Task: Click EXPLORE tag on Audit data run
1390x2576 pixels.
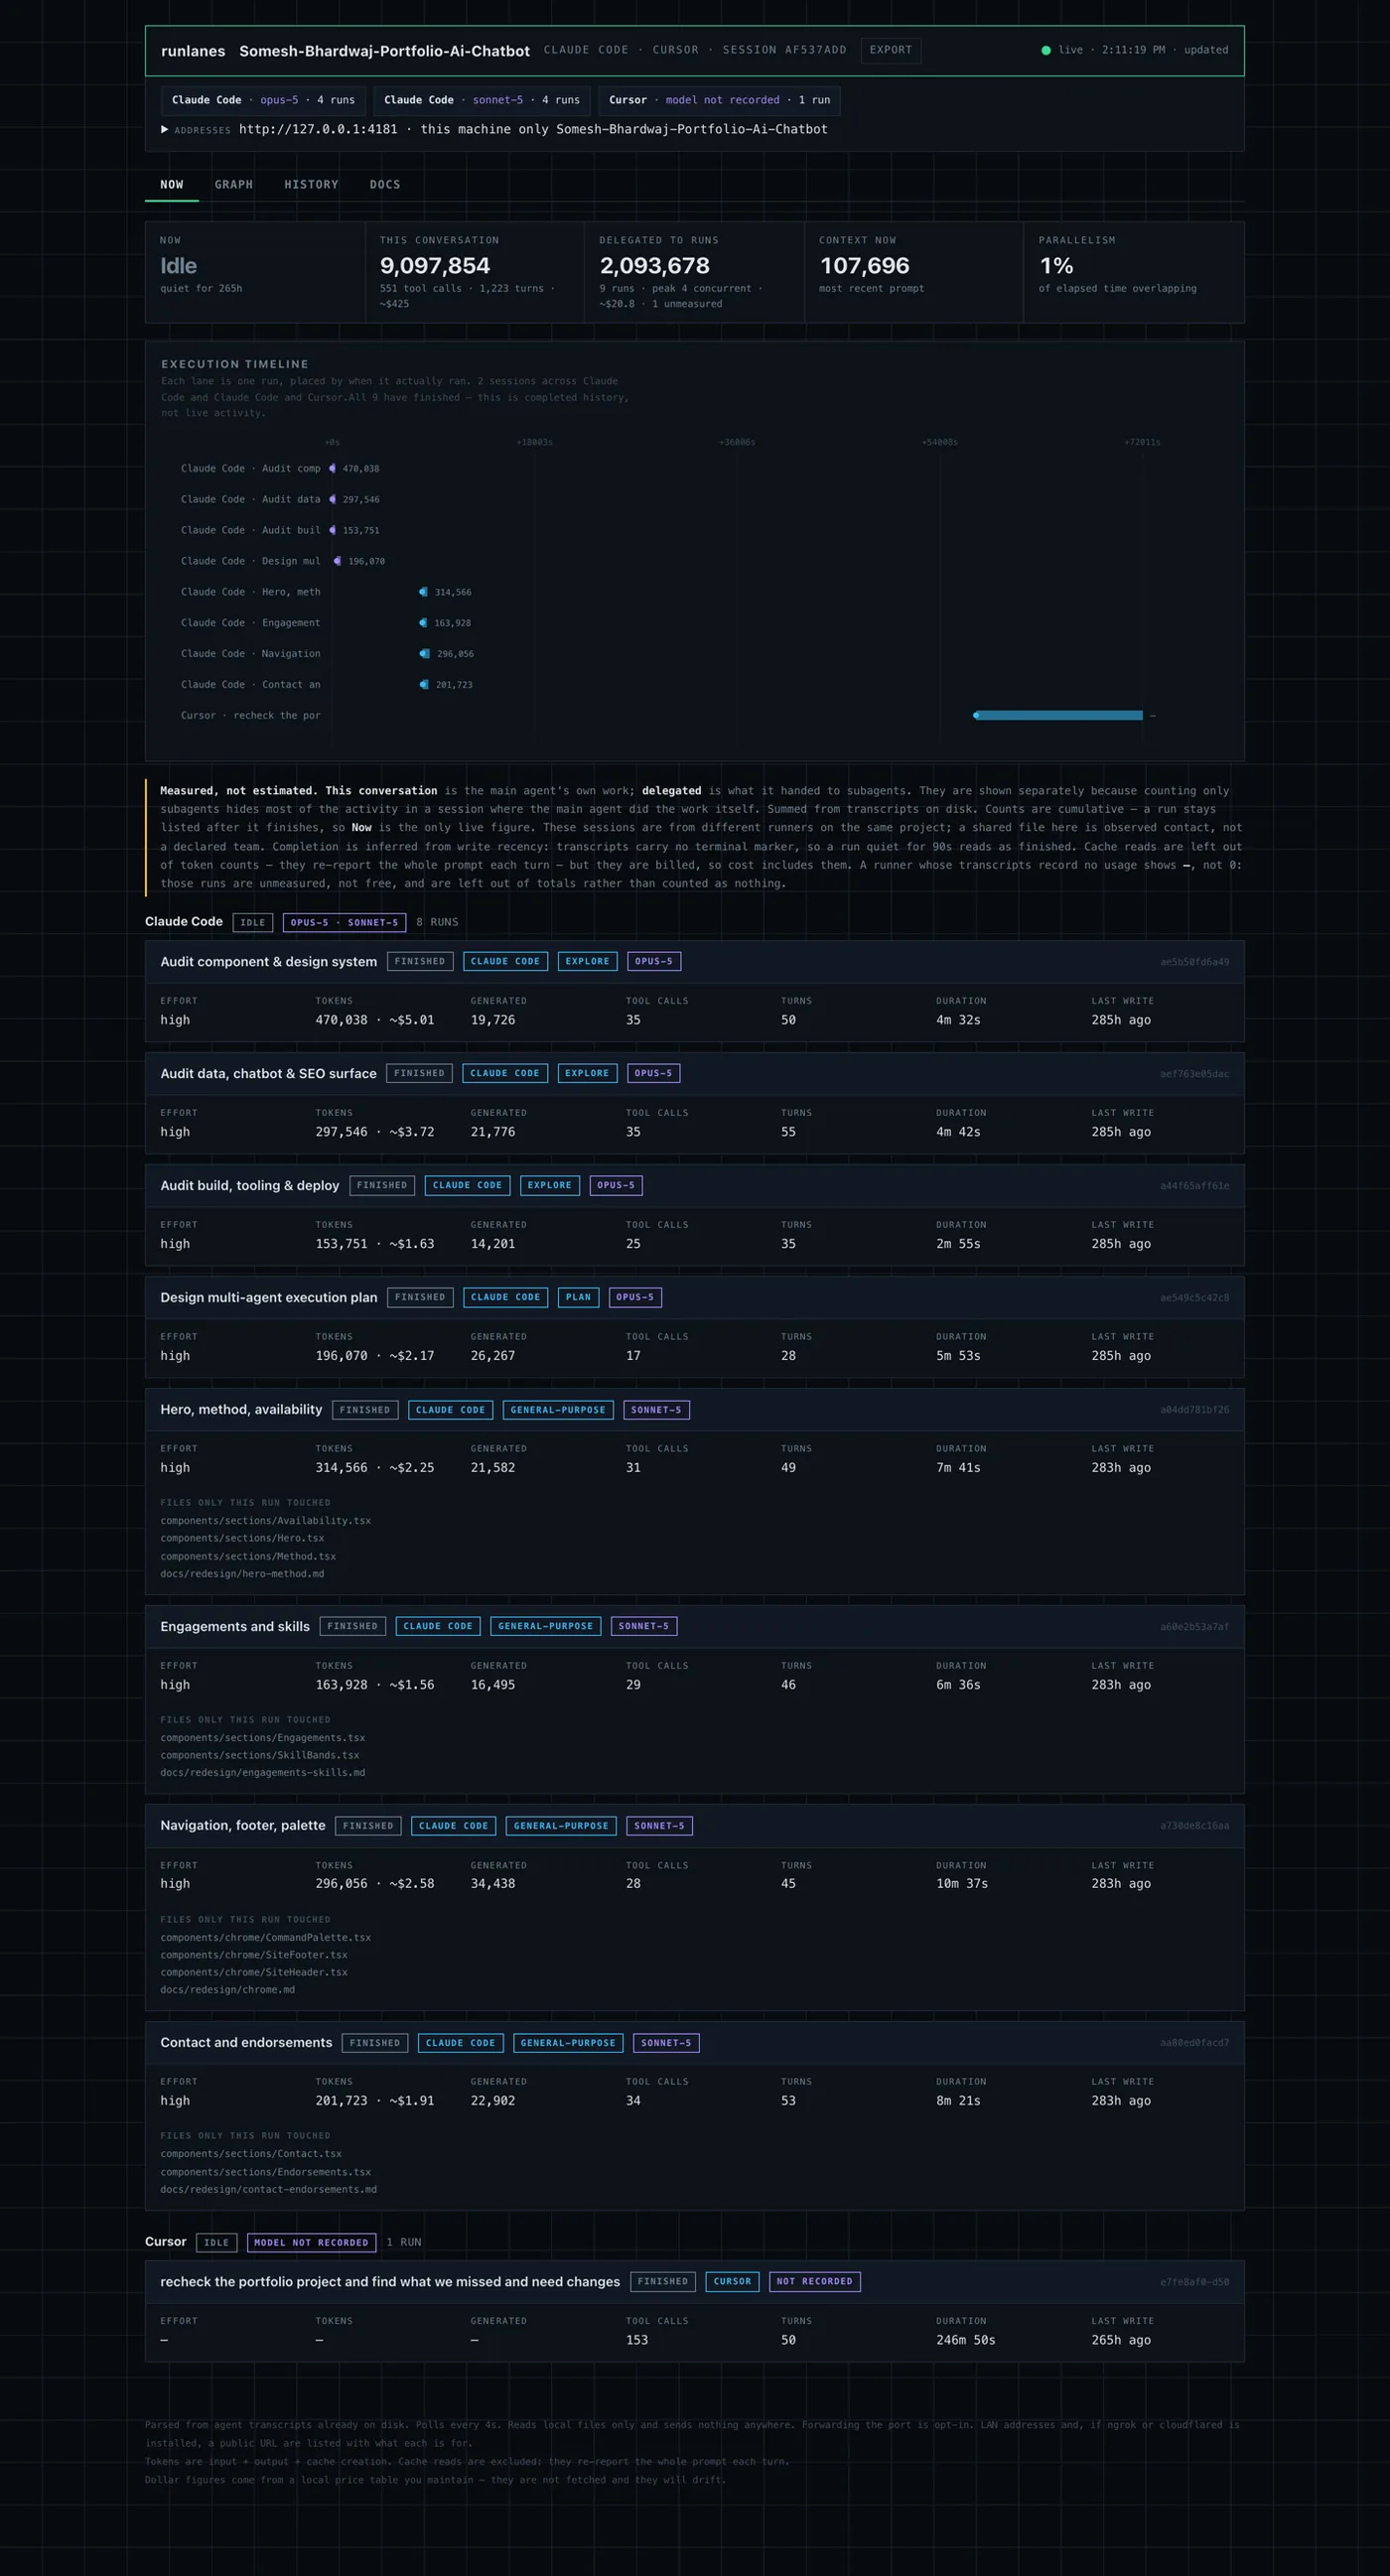Action: [x=587, y=1074]
